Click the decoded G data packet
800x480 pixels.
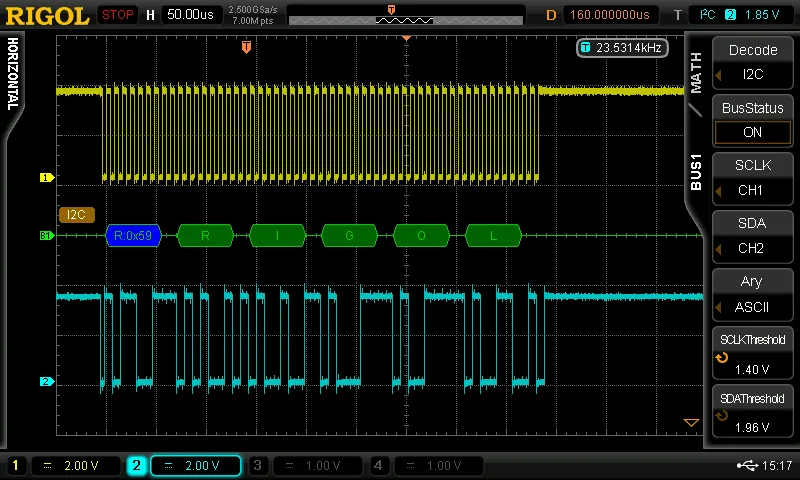[349, 236]
